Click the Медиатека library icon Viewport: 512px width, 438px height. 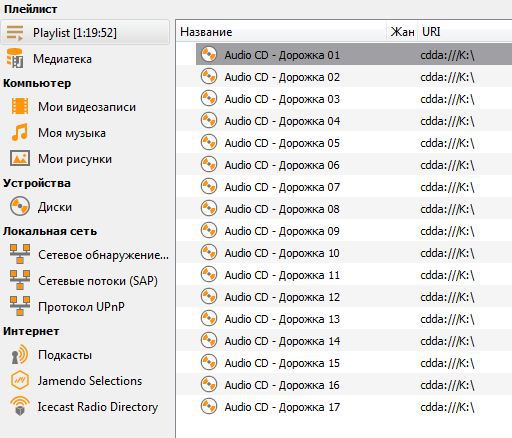pos(15,58)
